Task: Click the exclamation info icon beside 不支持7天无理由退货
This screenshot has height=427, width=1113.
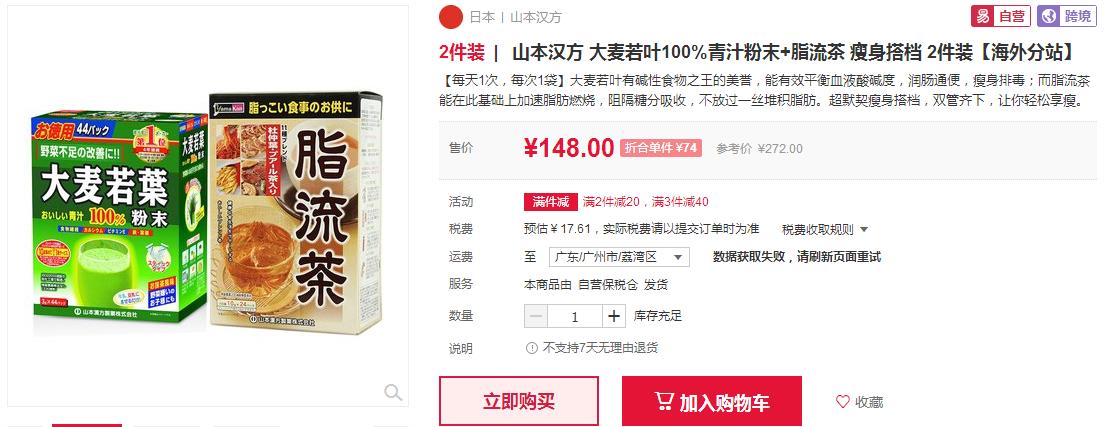Action: 532,348
